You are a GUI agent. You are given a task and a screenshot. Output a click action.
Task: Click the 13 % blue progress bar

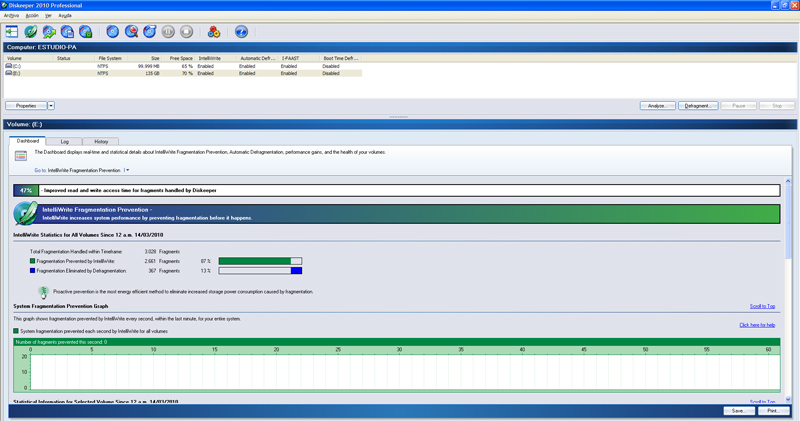(260, 270)
